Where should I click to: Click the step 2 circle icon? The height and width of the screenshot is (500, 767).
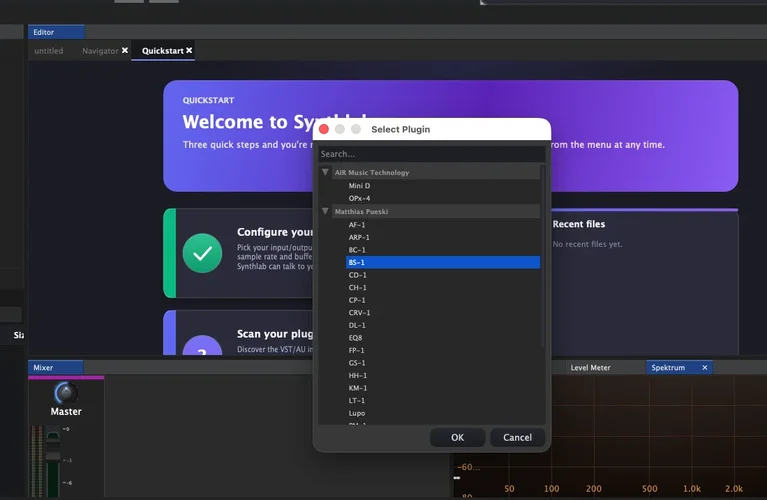pyautogui.click(x=202, y=345)
